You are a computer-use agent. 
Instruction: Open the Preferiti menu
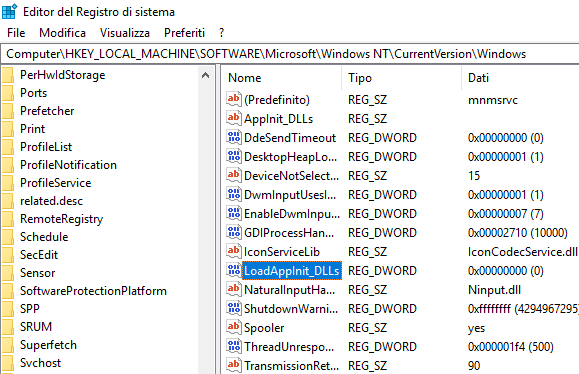pos(184,33)
